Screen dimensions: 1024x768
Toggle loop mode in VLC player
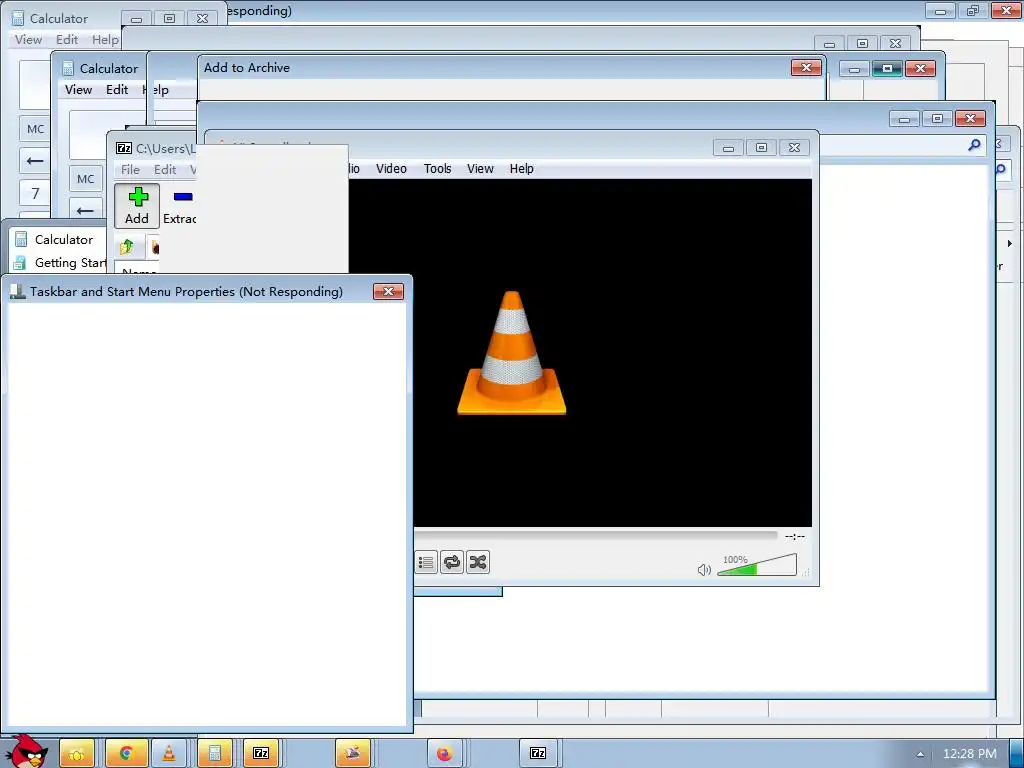click(x=452, y=562)
